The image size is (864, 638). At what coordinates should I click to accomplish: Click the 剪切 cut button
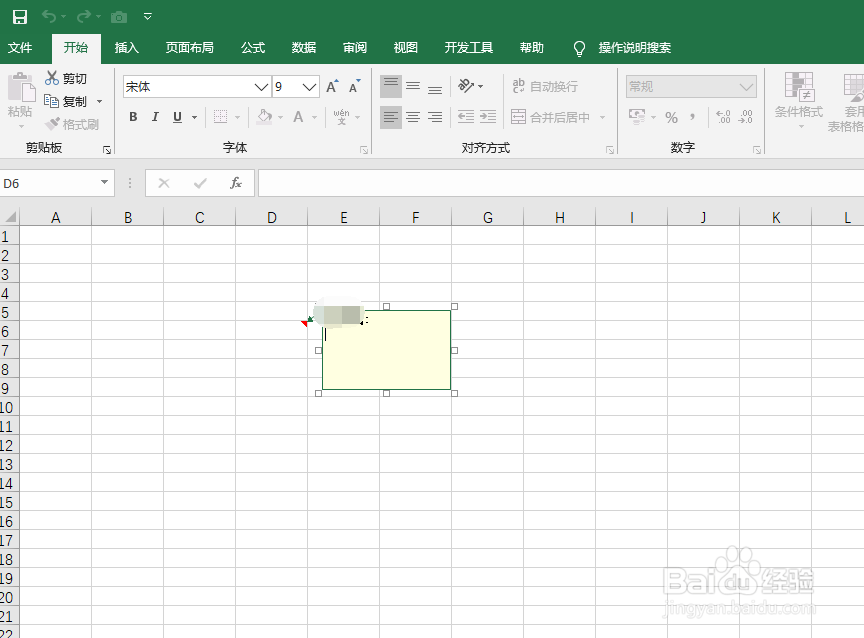pos(66,78)
